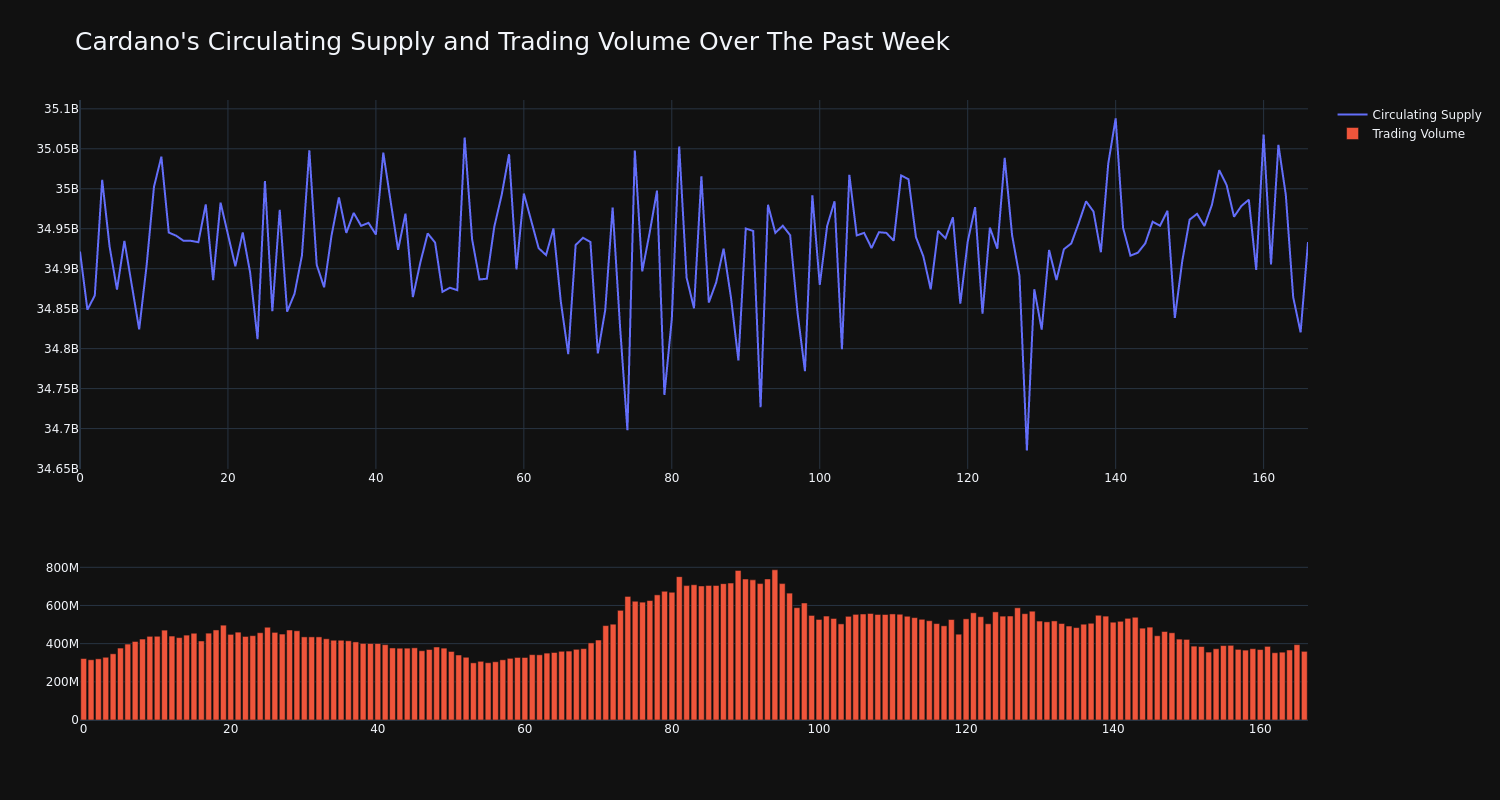Click the supply trough near hour 74
Image resolution: width=1500 pixels, height=800 pixels.
tap(627, 429)
